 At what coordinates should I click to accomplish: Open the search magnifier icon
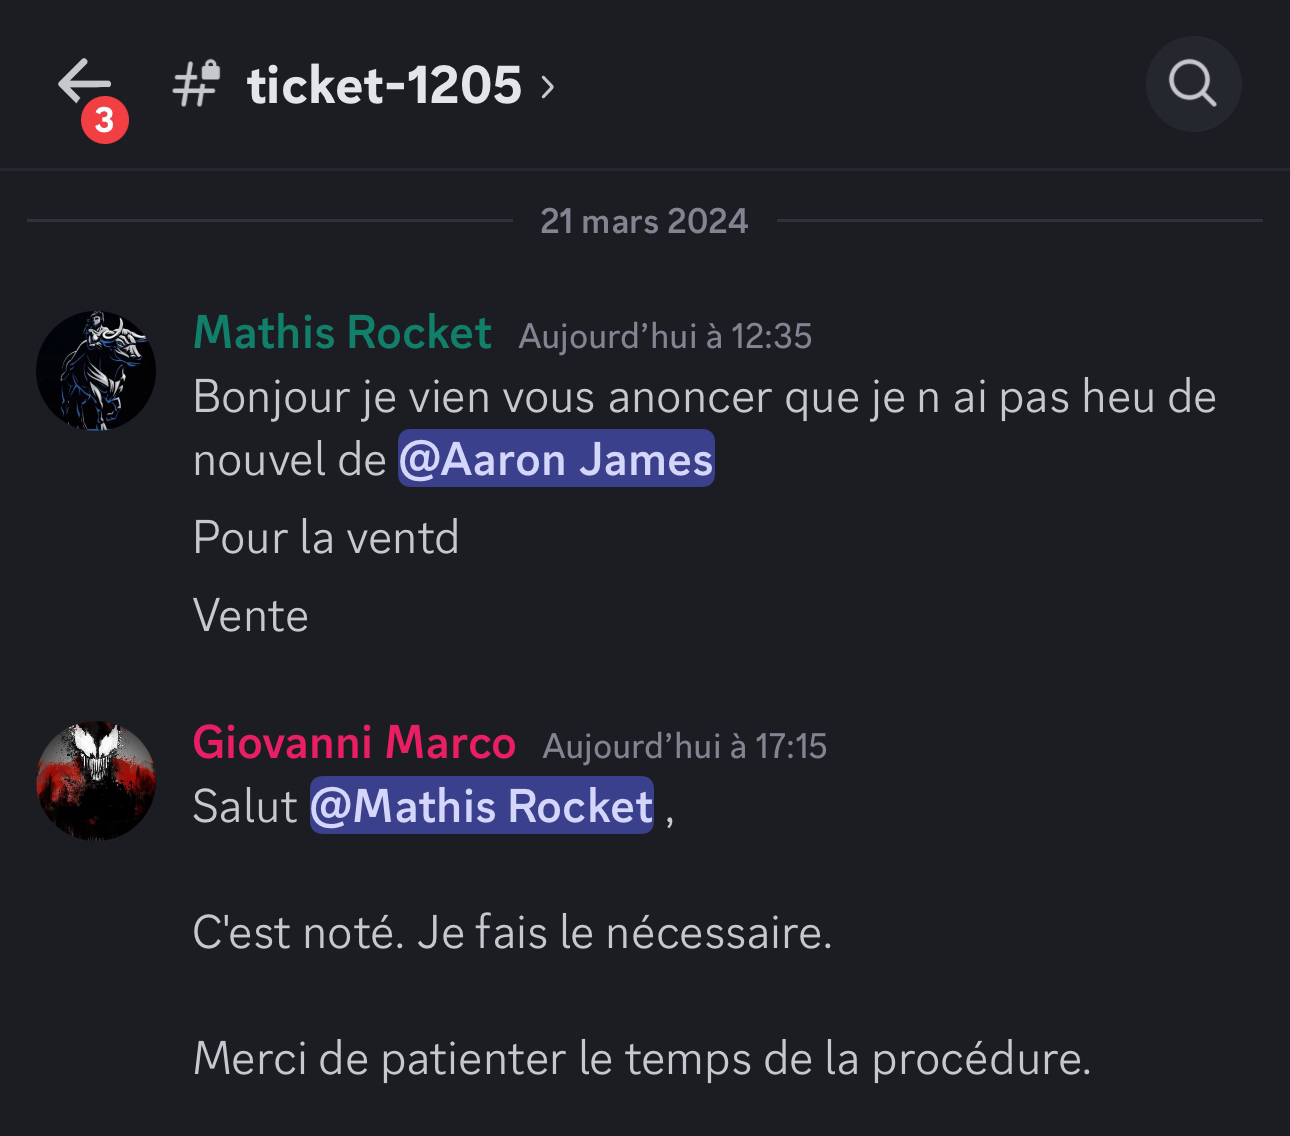pyautogui.click(x=1193, y=84)
